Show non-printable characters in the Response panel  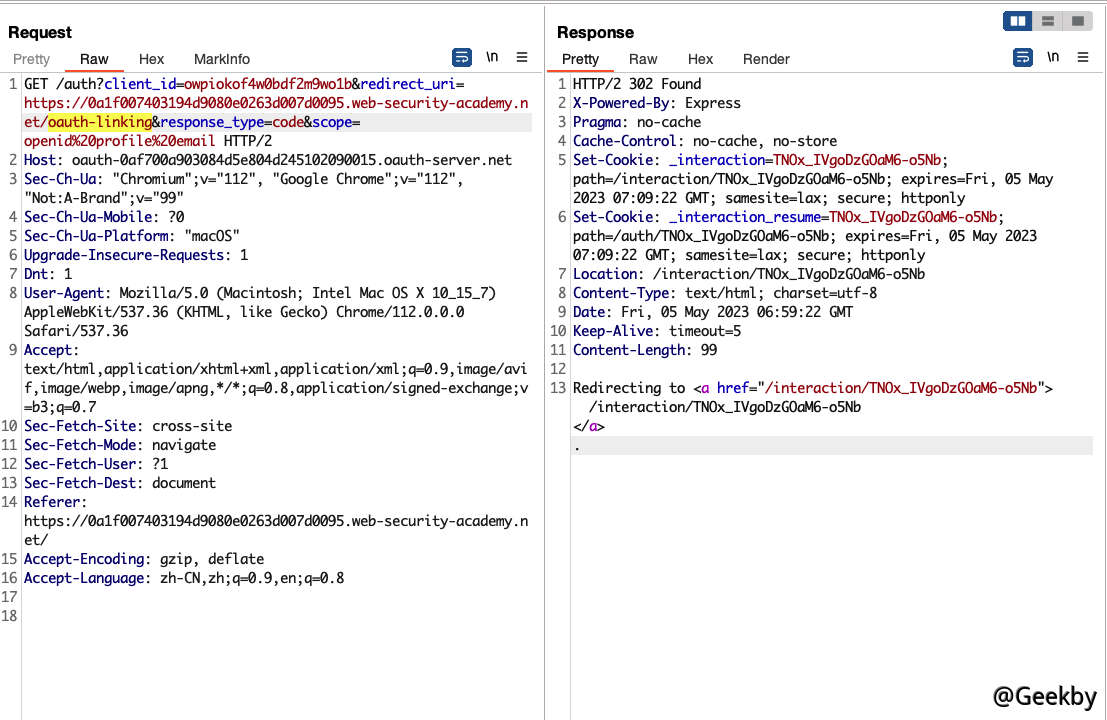pyautogui.click(x=1053, y=58)
